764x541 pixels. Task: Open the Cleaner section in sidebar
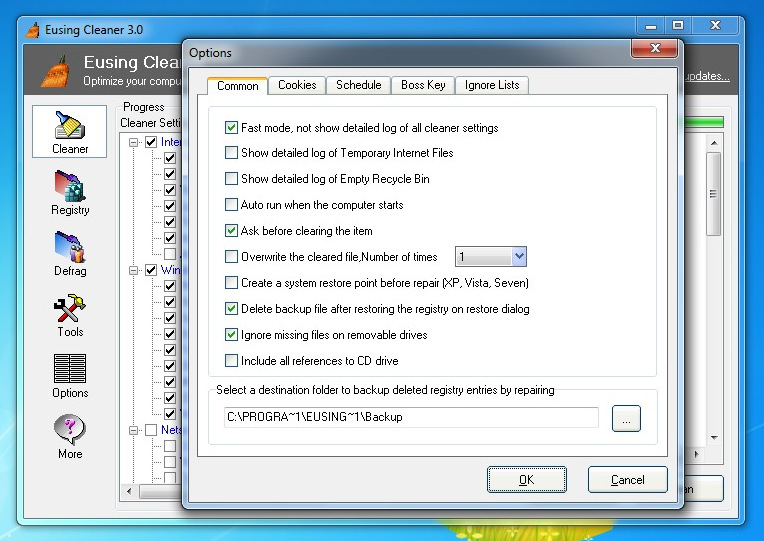(x=70, y=131)
